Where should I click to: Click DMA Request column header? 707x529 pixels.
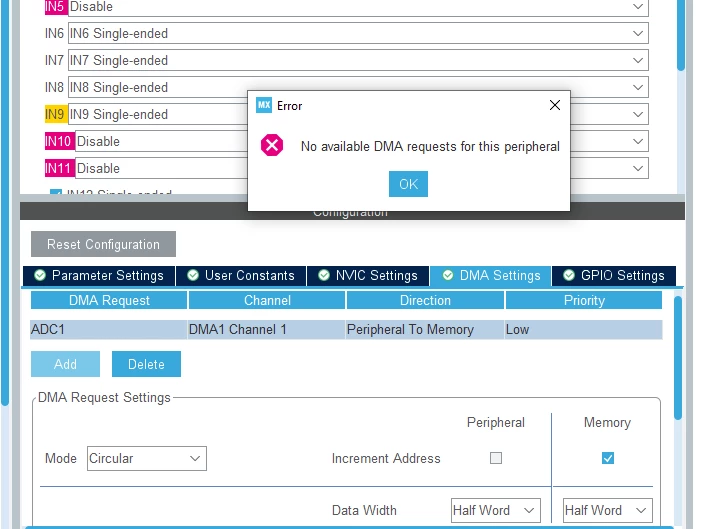point(109,300)
